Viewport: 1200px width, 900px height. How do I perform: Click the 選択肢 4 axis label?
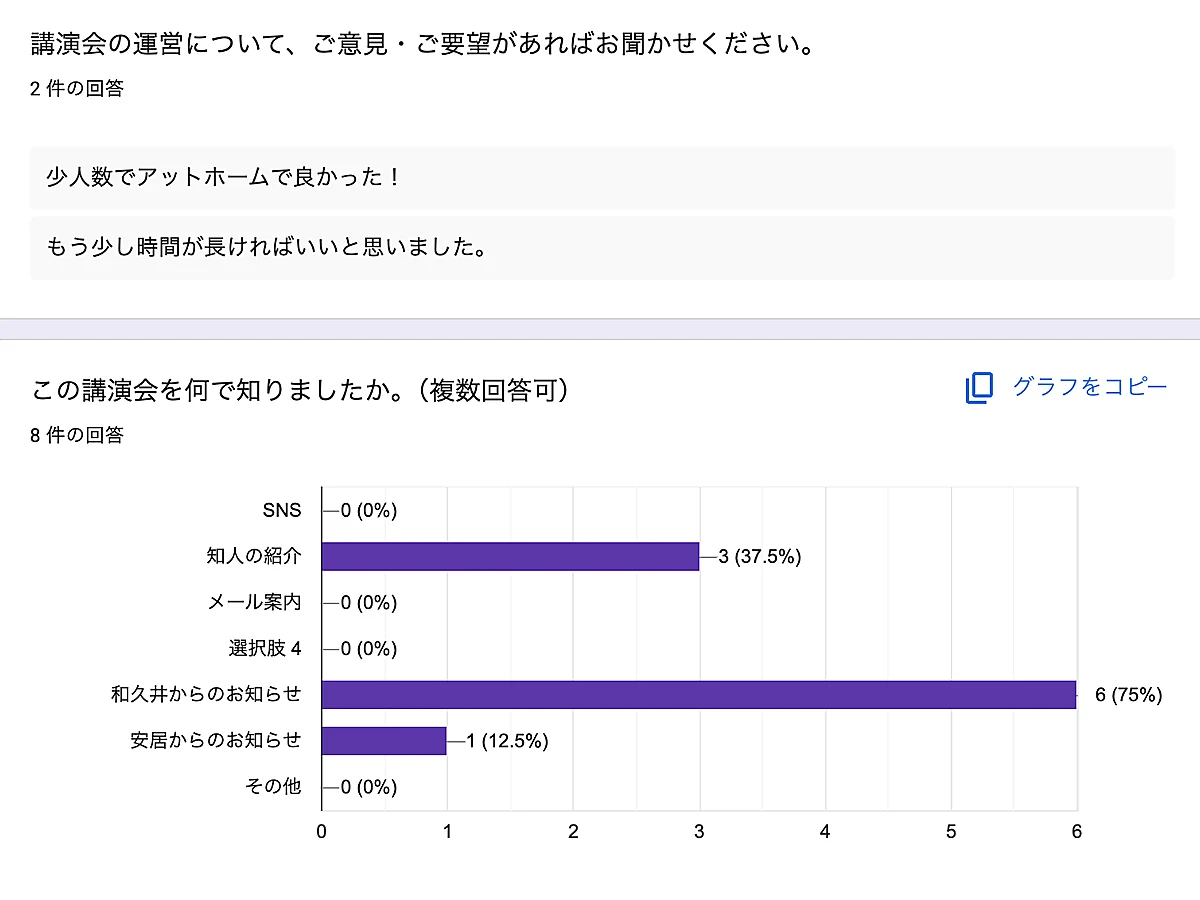coord(265,649)
